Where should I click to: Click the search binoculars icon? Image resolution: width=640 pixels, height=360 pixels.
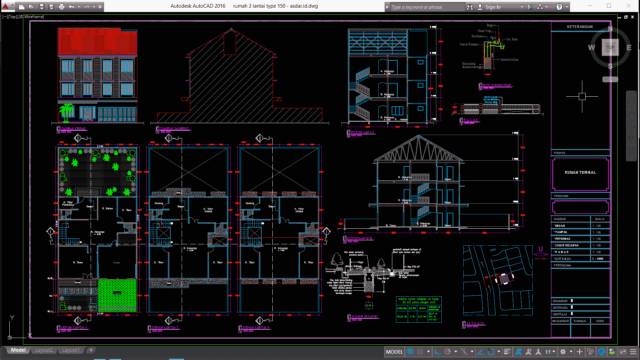[470, 7]
